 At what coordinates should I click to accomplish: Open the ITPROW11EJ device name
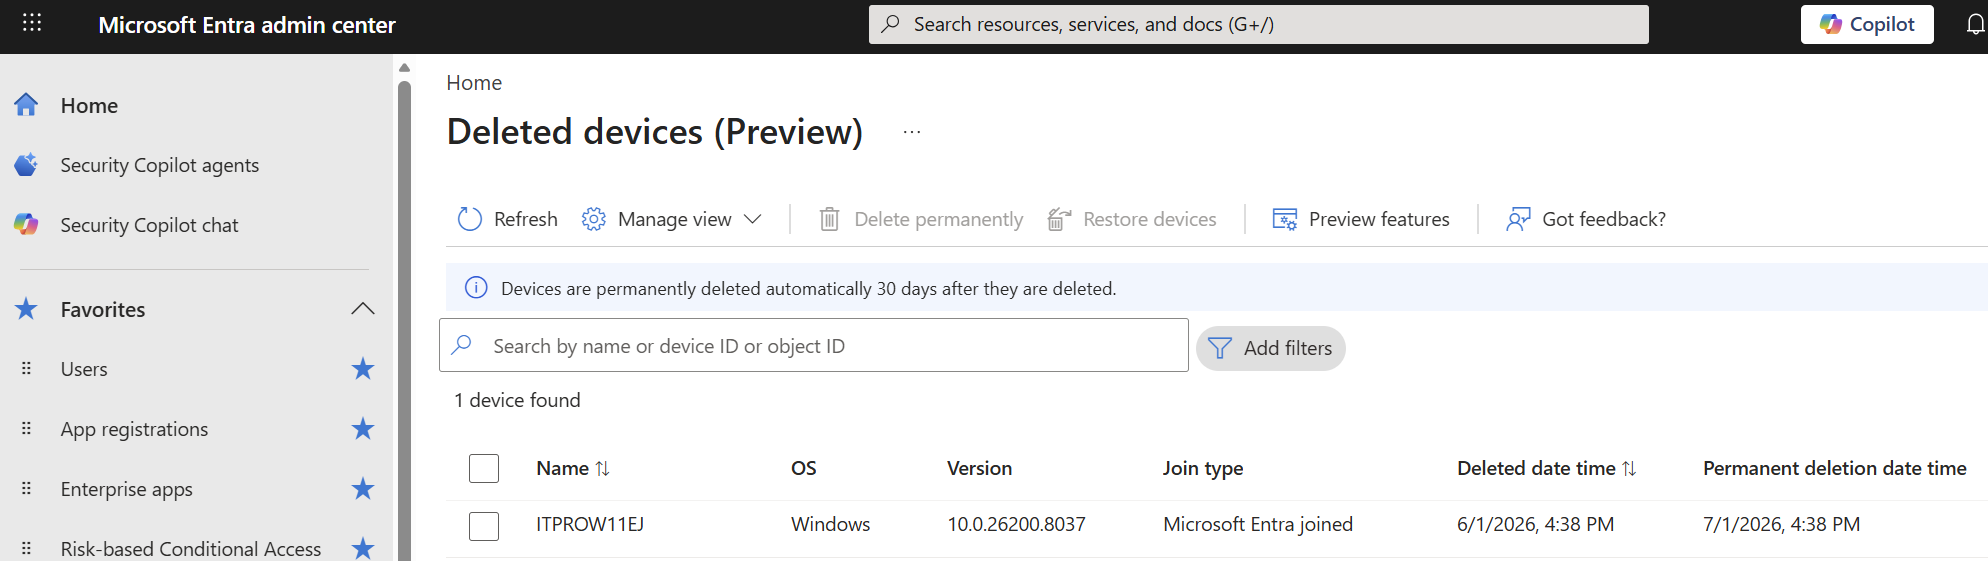click(x=590, y=524)
